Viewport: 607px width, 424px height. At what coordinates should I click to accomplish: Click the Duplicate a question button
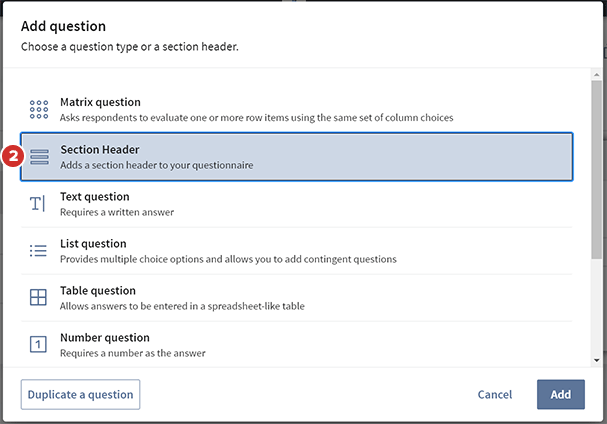[x=80, y=394]
